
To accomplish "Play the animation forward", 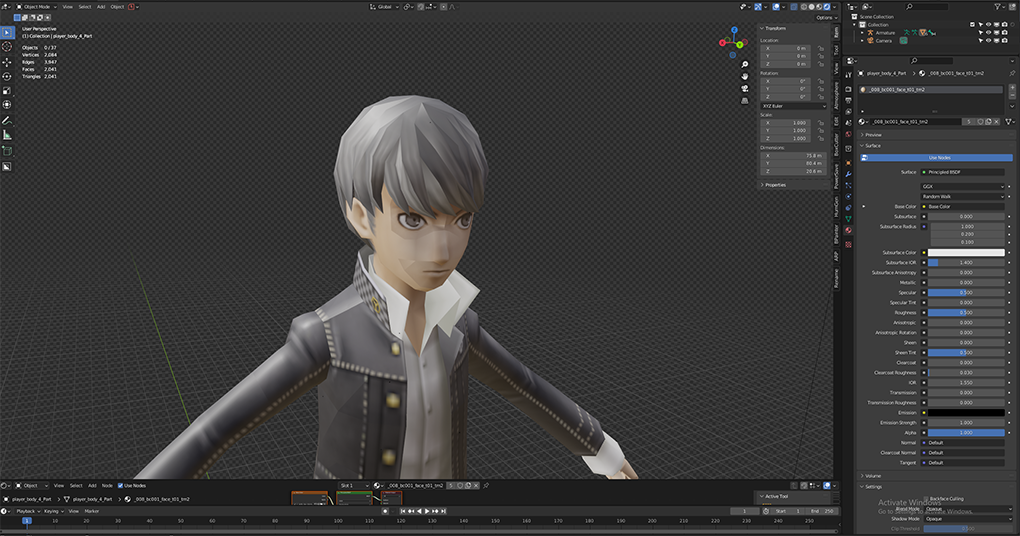I will click(x=427, y=511).
